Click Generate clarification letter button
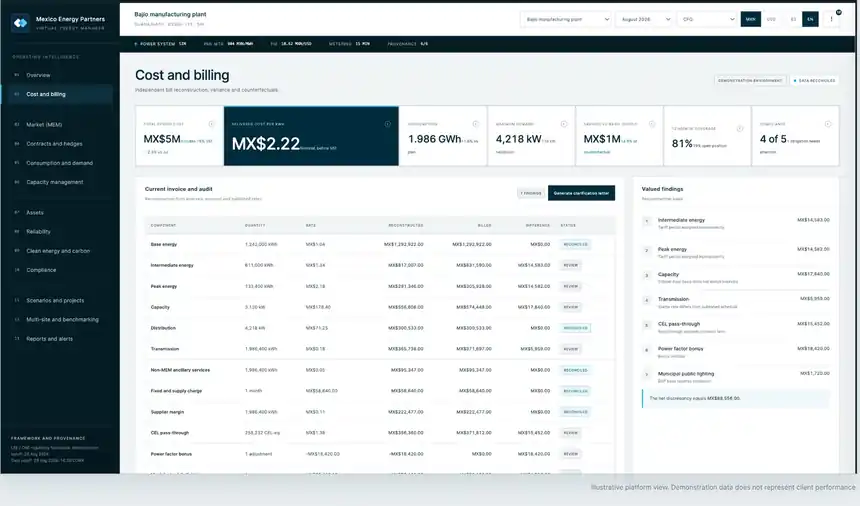Image resolution: width=860 pixels, height=506 pixels. click(x=581, y=193)
